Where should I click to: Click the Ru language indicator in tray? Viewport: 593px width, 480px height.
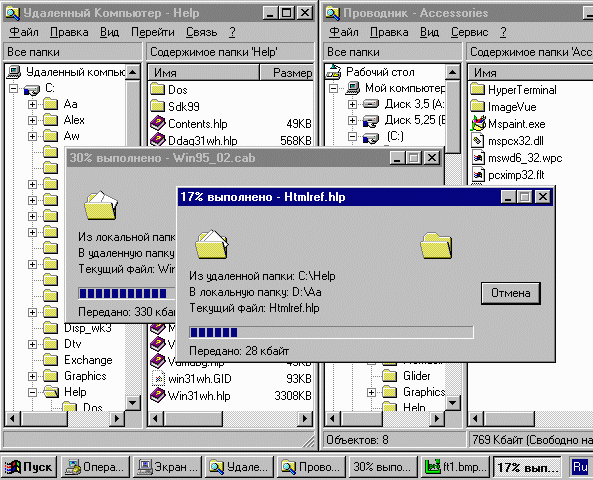(x=580, y=467)
